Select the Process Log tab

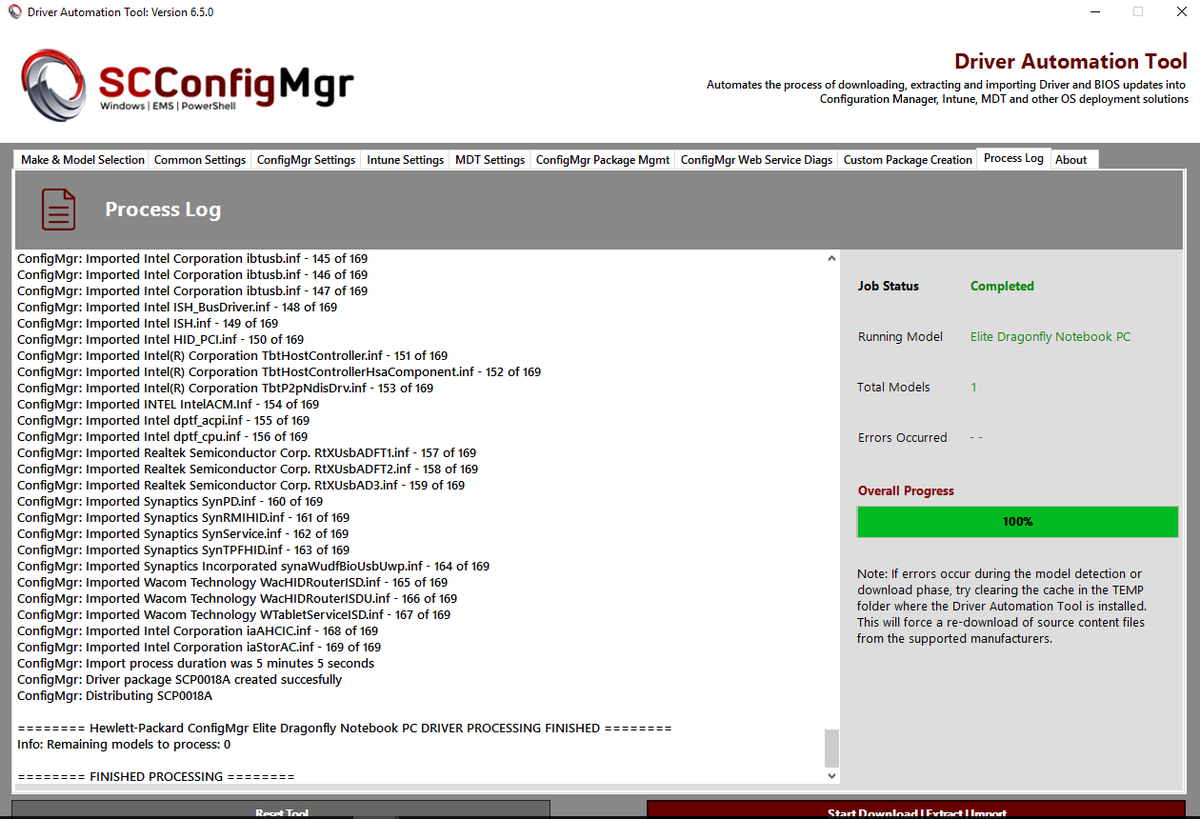pos(1013,158)
